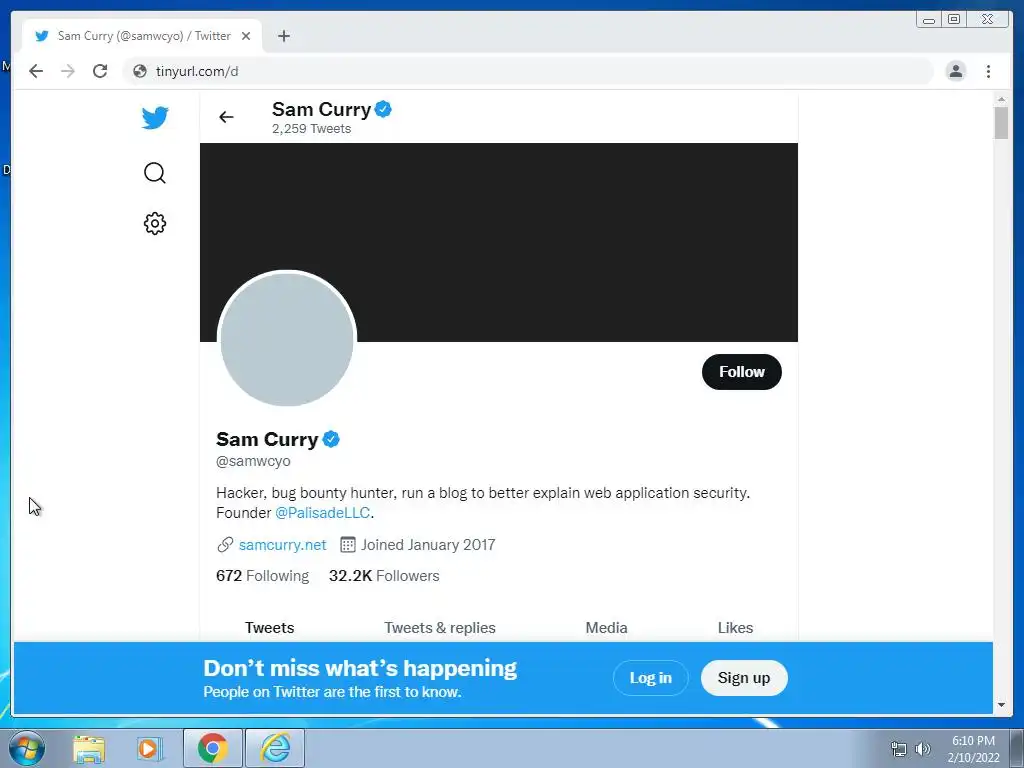1024x768 pixels.
Task: Open a new tab with the plus icon
Action: [x=283, y=36]
